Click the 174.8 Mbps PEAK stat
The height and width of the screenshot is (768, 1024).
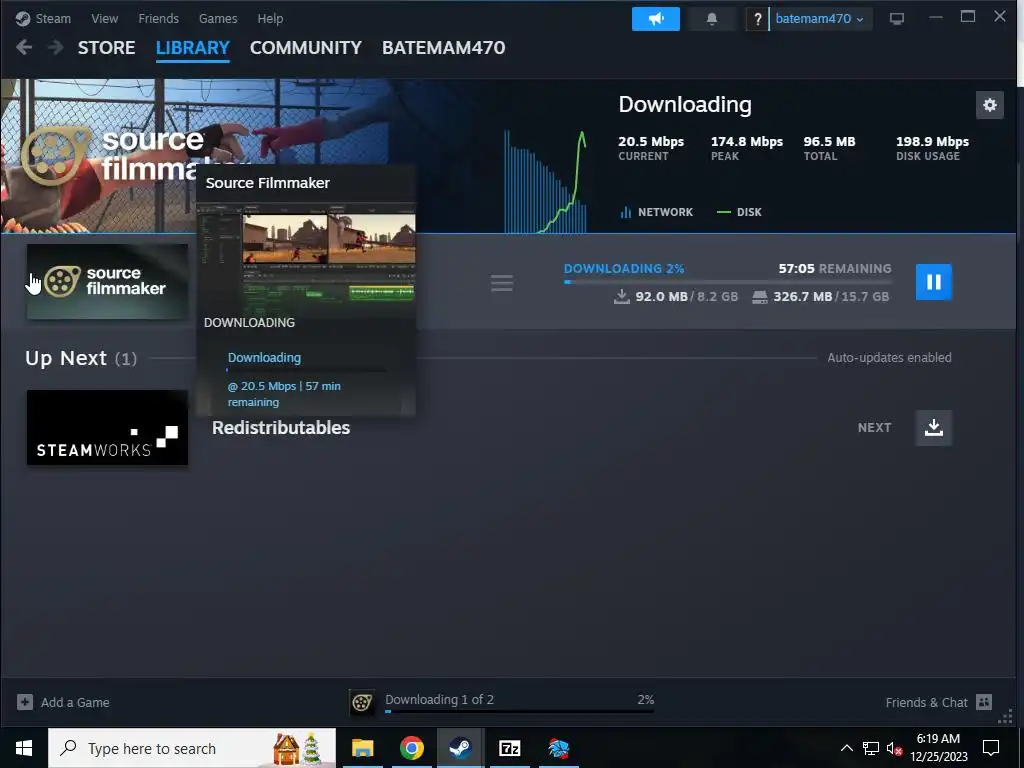tap(746, 148)
